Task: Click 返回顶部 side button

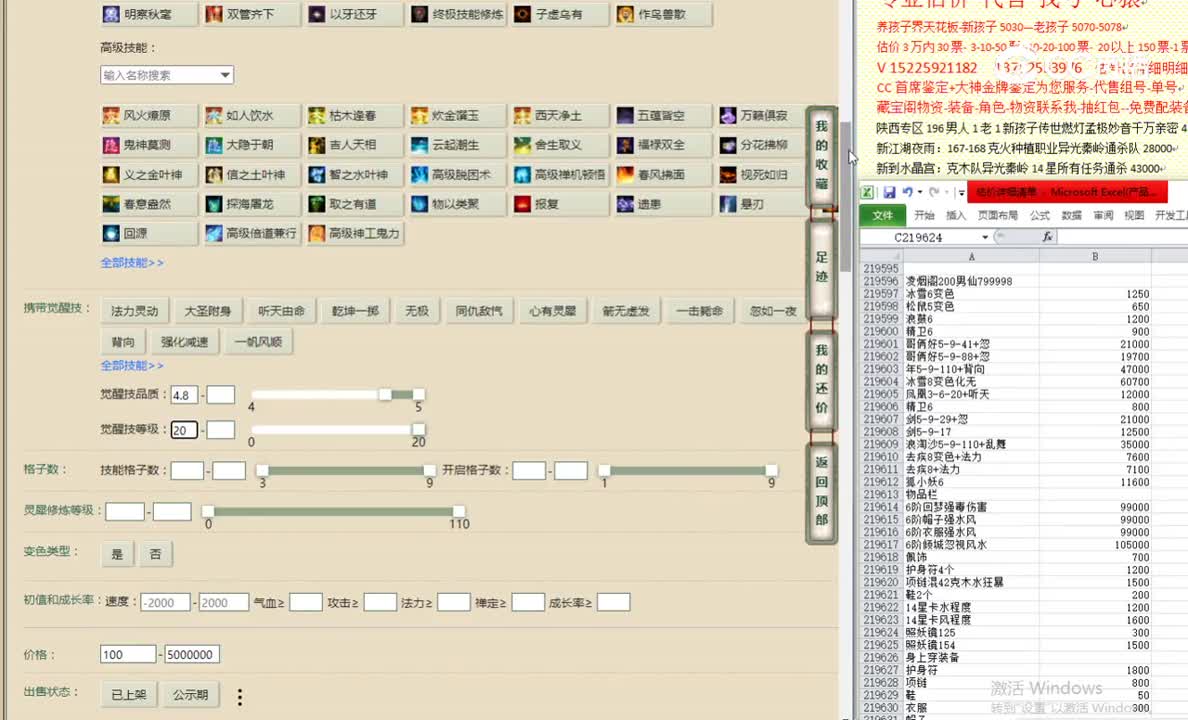Action: click(x=821, y=491)
